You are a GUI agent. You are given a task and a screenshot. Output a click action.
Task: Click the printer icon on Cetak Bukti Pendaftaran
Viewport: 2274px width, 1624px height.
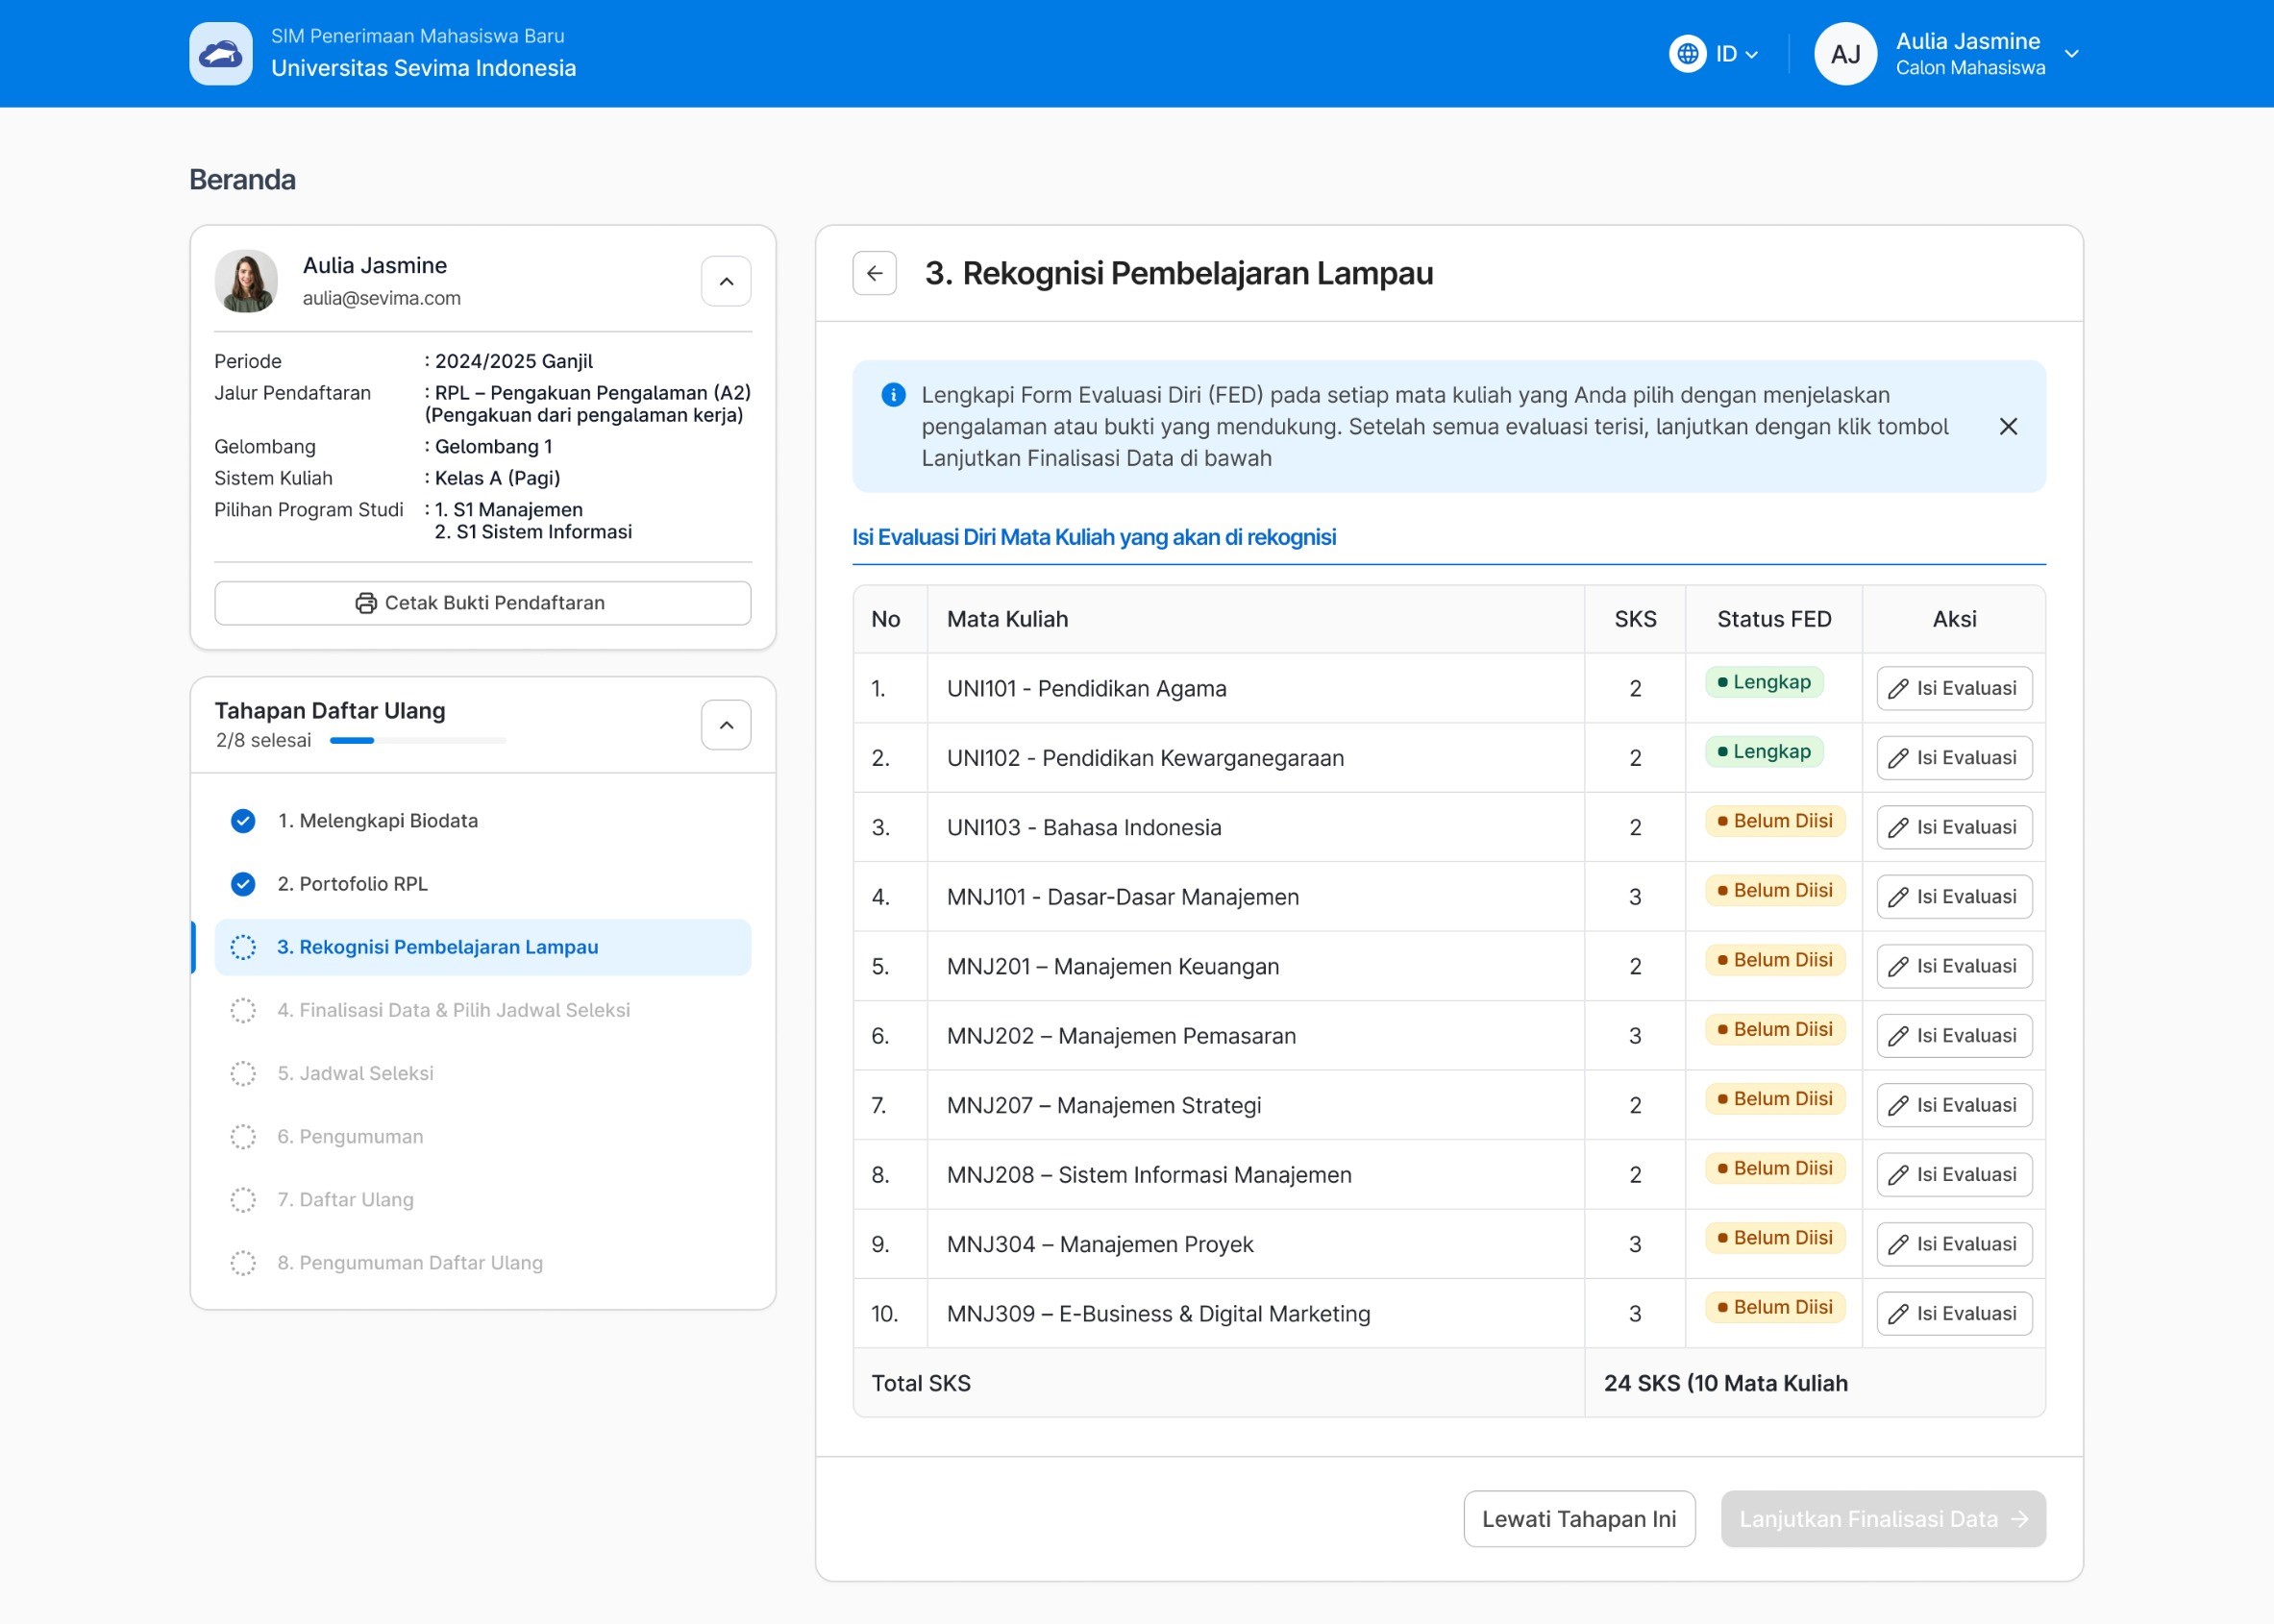pyautogui.click(x=366, y=603)
